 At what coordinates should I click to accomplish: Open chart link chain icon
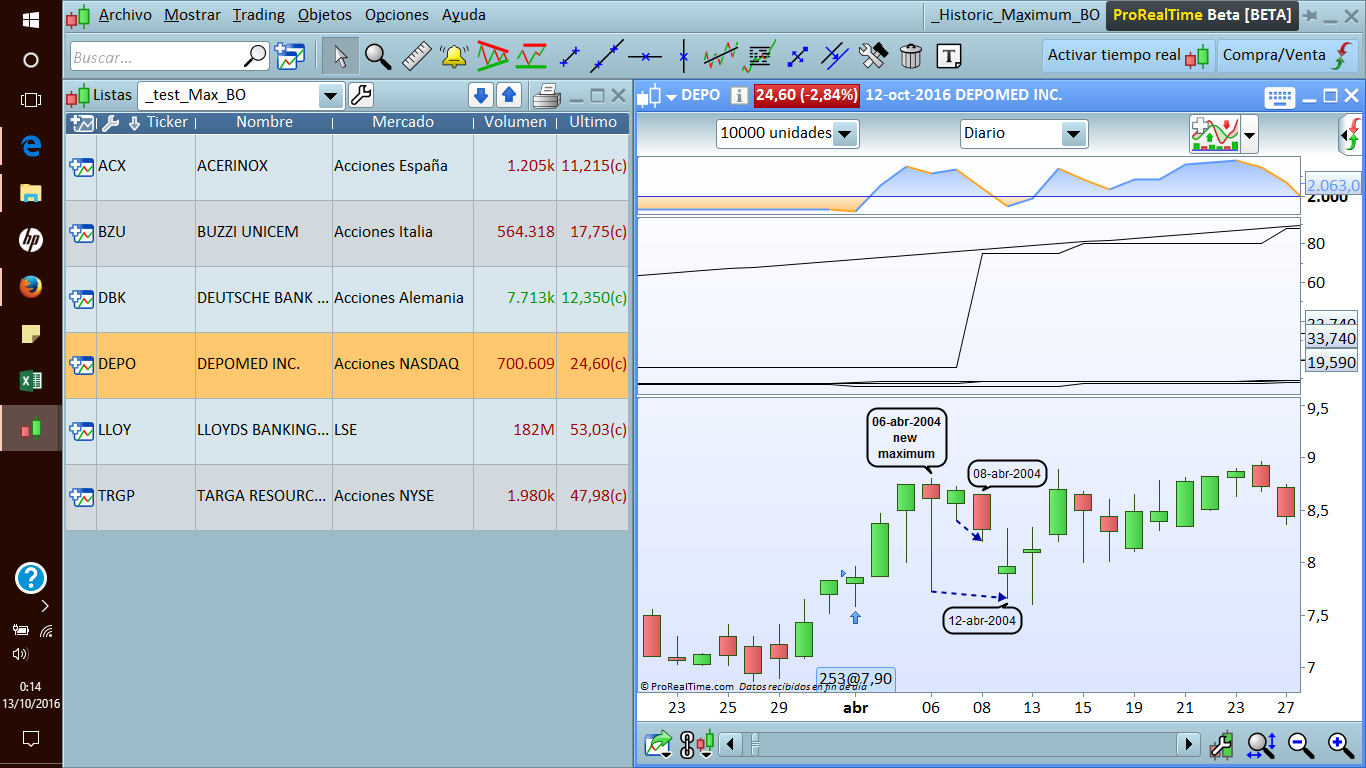point(688,744)
